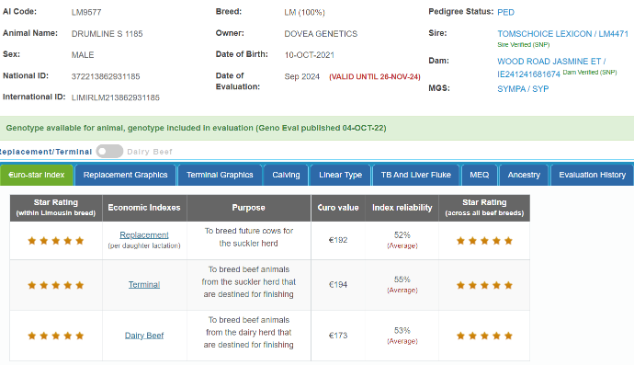Screen dimensions: 634x365
Task: Go to the Linear Type tab
Action: click(340, 175)
